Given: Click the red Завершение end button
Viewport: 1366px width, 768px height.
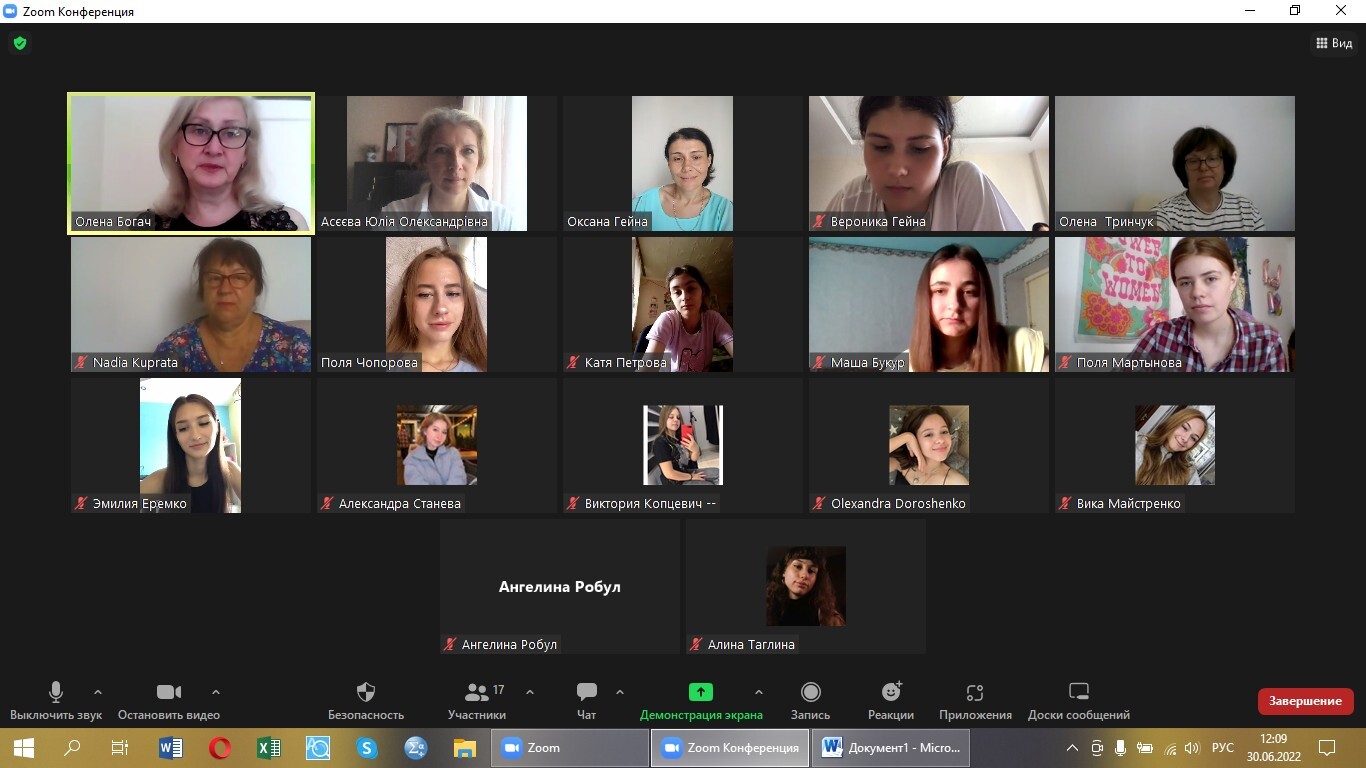Looking at the screenshot, I should [x=1305, y=701].
